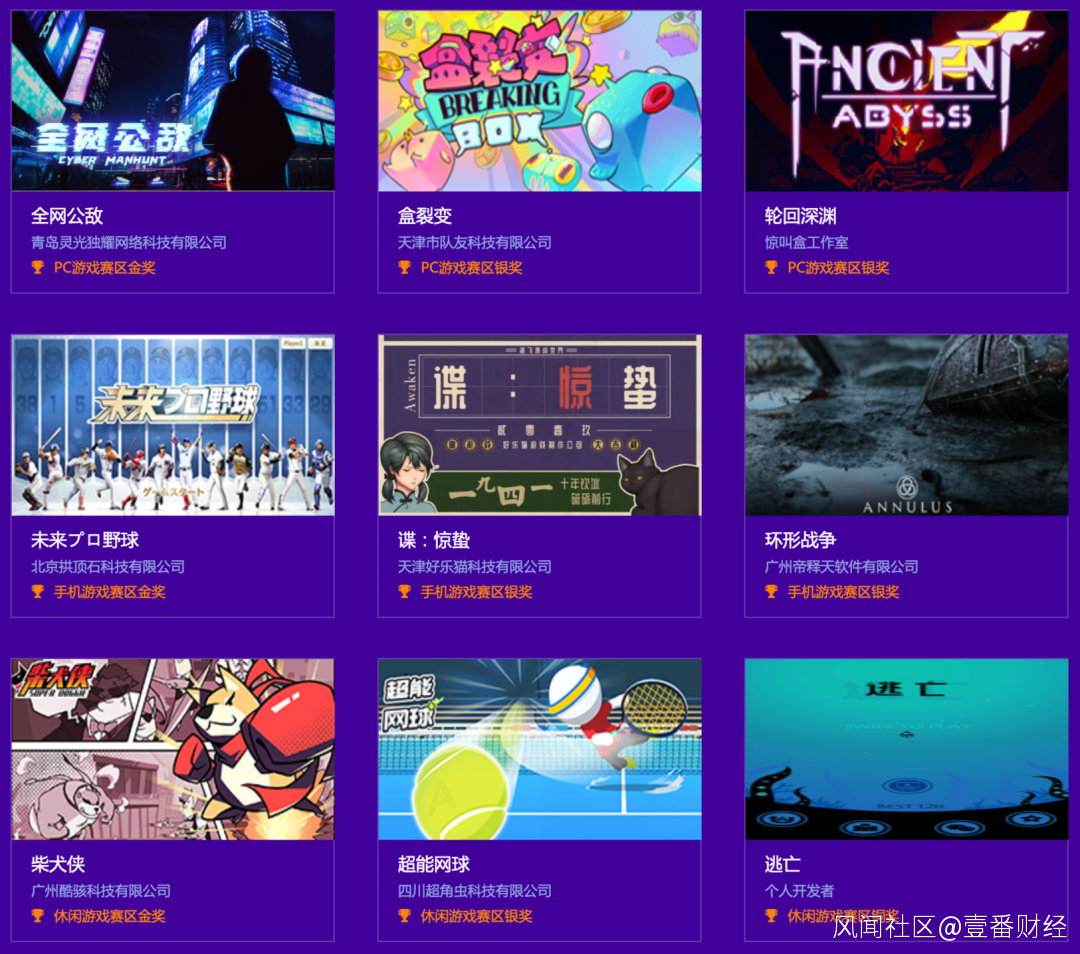Open the Ancient Abyss game thumbnail
The height and width of the screenshot is (954, 1080).
[x=906, y=101]
